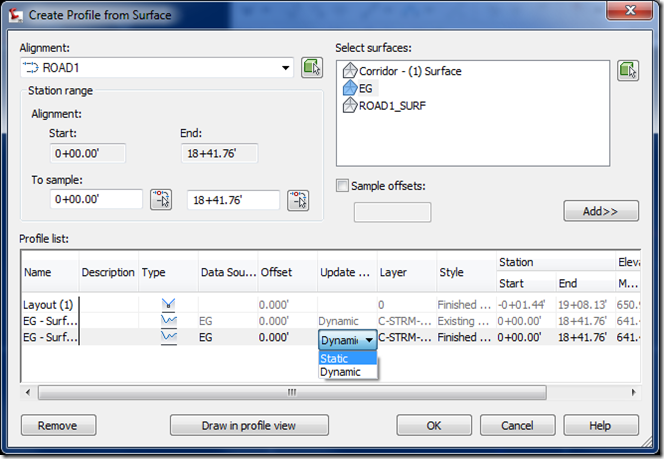Select Corridor - (1) Surface in list
Viewport: 664px width, 459px height.
(x=410, y=71)
